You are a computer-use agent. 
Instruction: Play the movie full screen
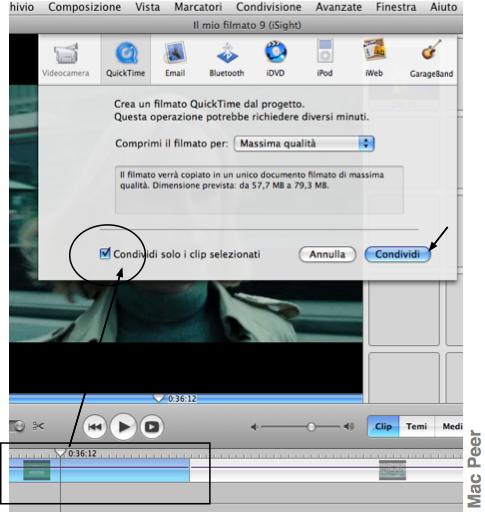(152, 426)
